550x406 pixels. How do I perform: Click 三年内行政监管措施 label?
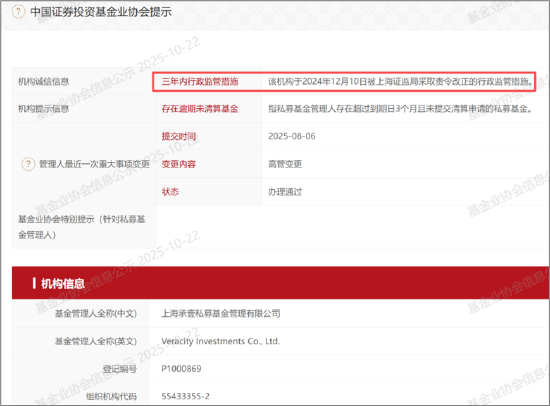pyautogui.click(x=200, y=81)
